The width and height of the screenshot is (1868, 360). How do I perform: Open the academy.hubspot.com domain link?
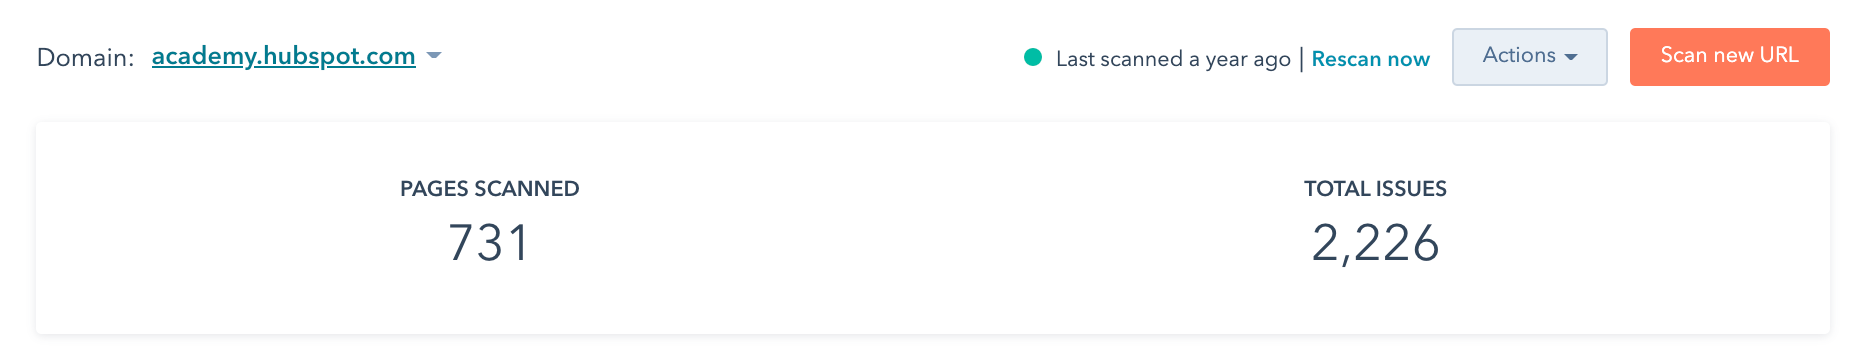[x=283, y=56]
